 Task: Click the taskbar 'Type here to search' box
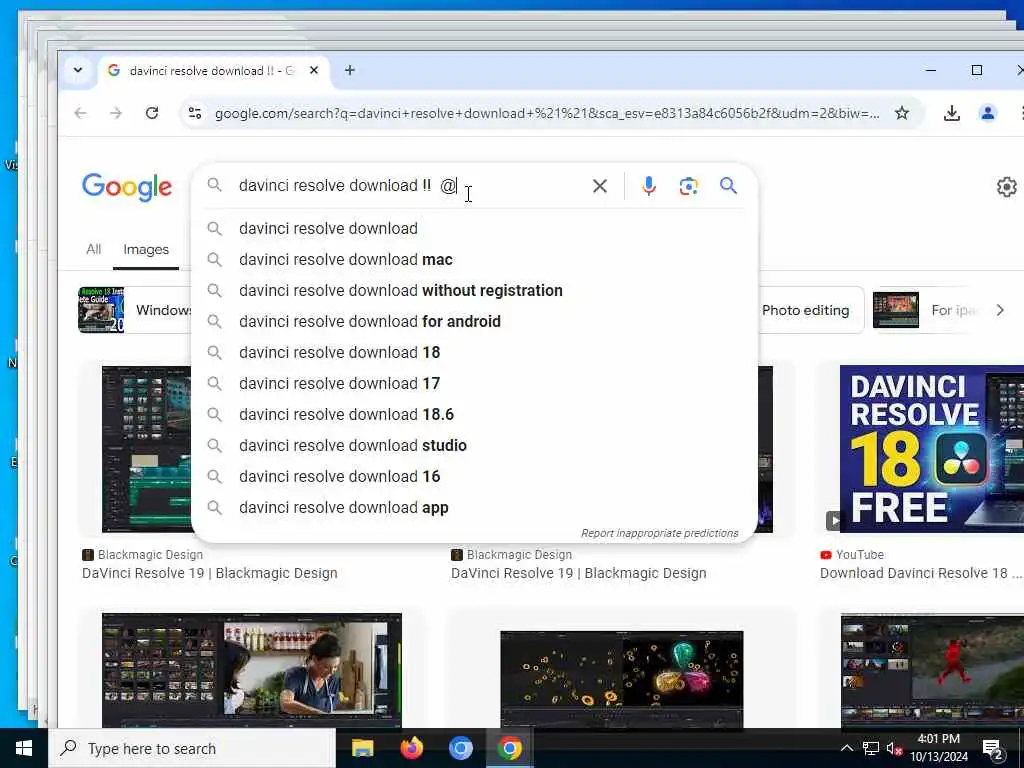click(x=192, y=748)
